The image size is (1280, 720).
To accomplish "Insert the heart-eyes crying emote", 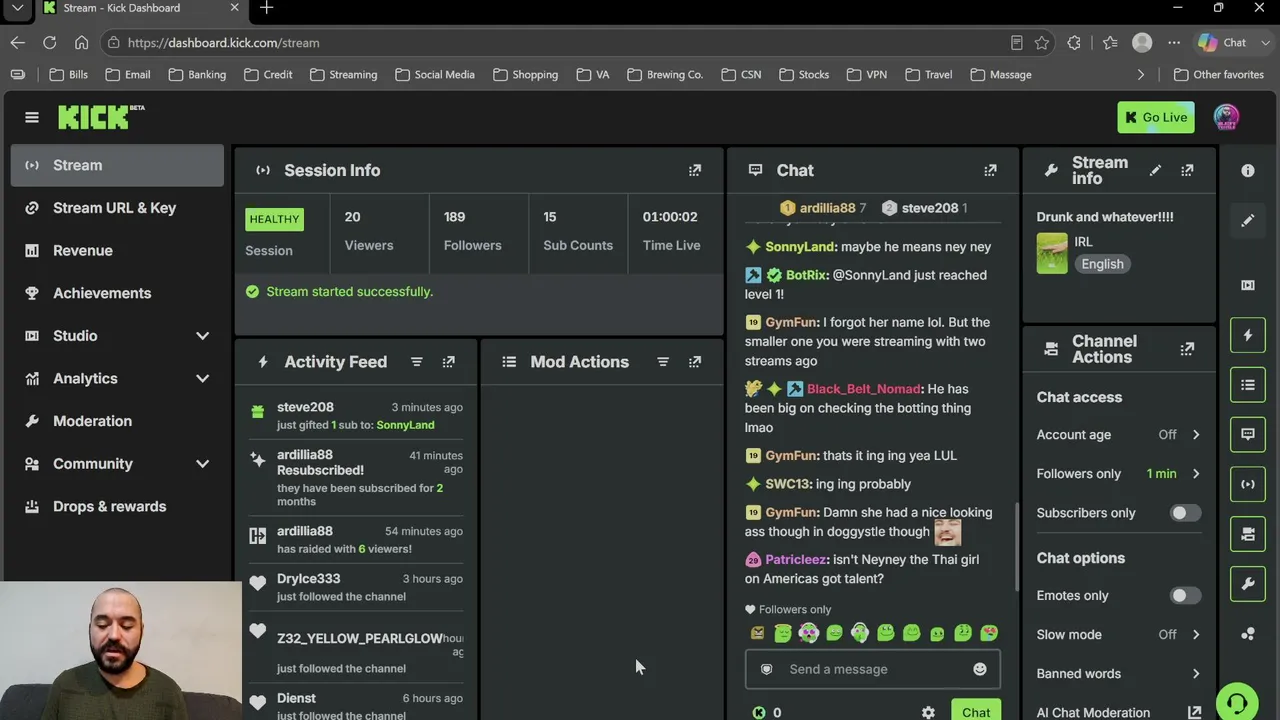I will [x=989, y=633].
